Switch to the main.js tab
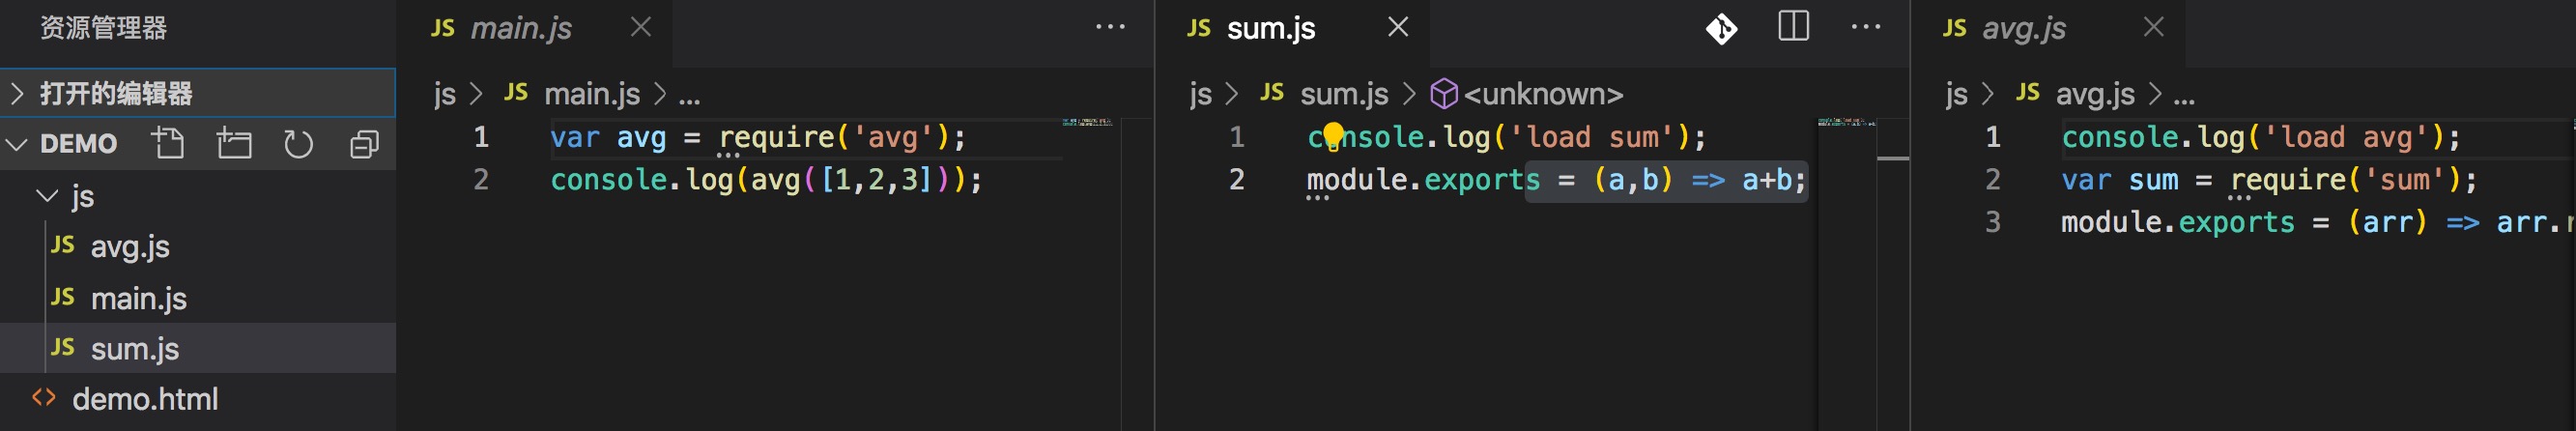The image size is (2576, 431). tap(520, 28)
